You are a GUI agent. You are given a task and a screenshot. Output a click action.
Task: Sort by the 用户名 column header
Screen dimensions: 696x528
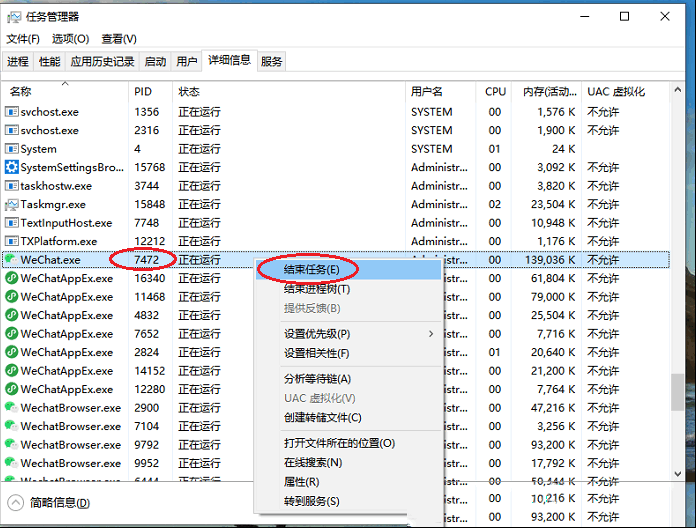pos(440,91)
